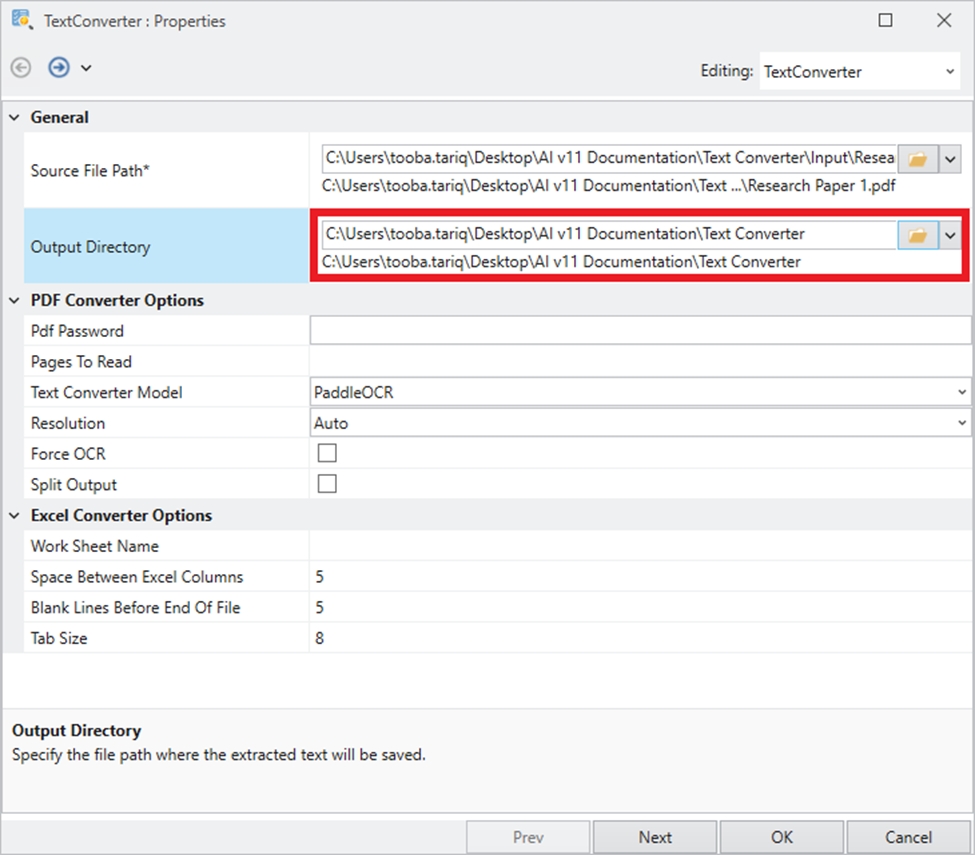Expand Source File Path dropdown arrow

(950, 159)
